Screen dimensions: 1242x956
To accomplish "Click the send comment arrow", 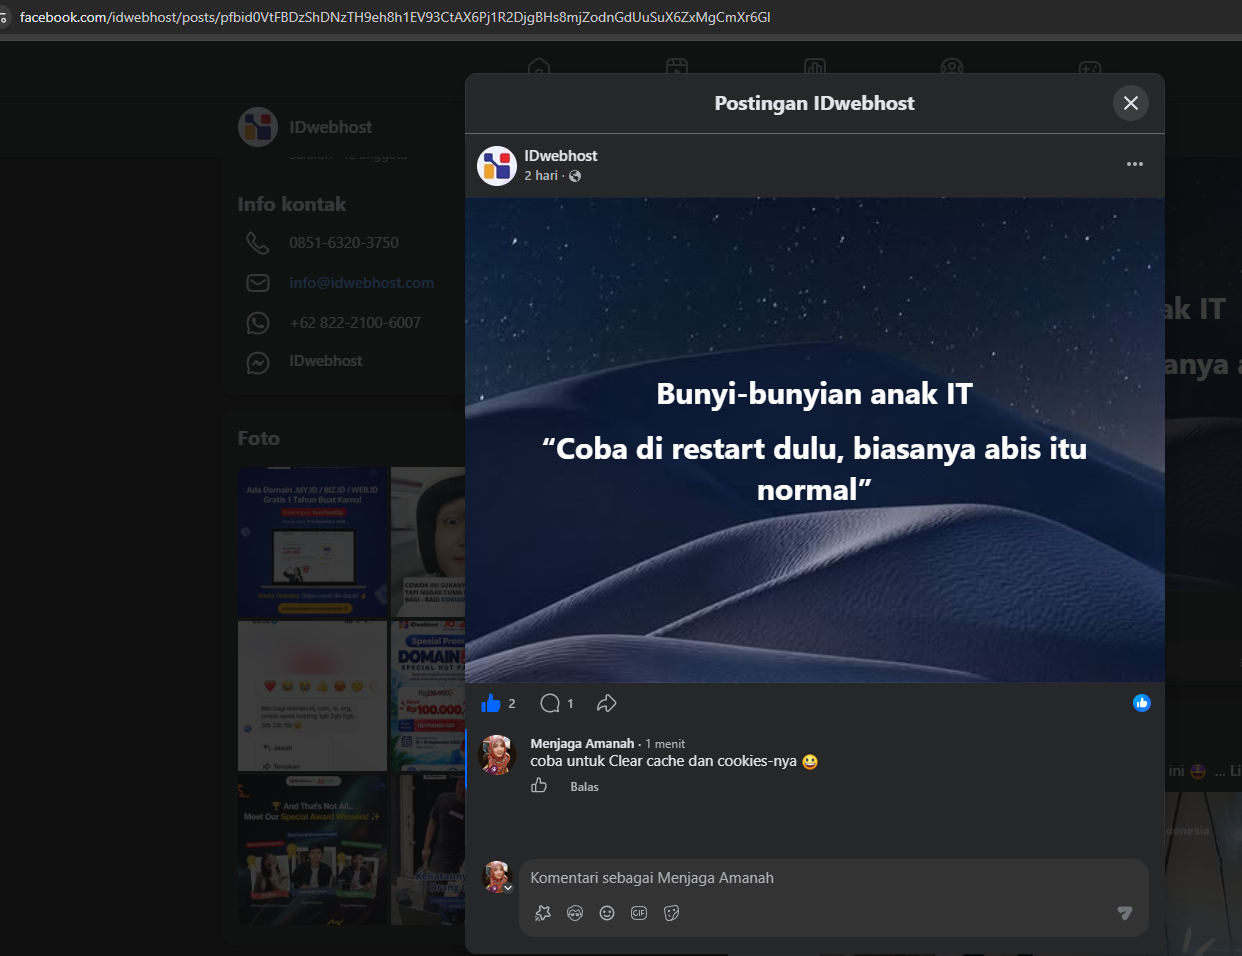I will coord(1125,912).
